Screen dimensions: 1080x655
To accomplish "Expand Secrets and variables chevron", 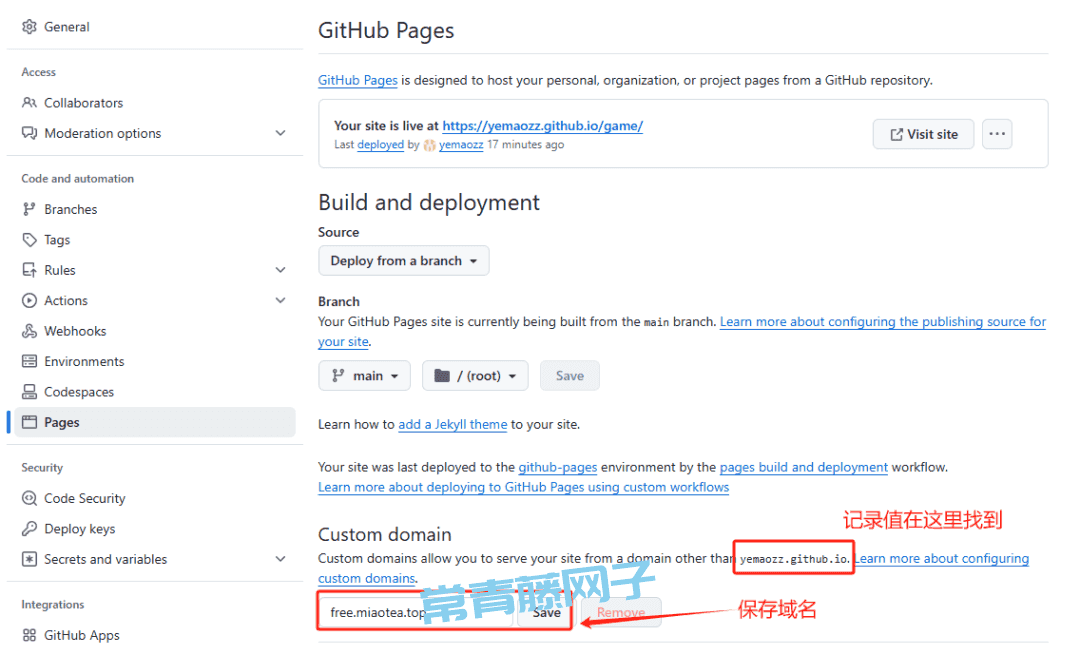I will point(280,559).
